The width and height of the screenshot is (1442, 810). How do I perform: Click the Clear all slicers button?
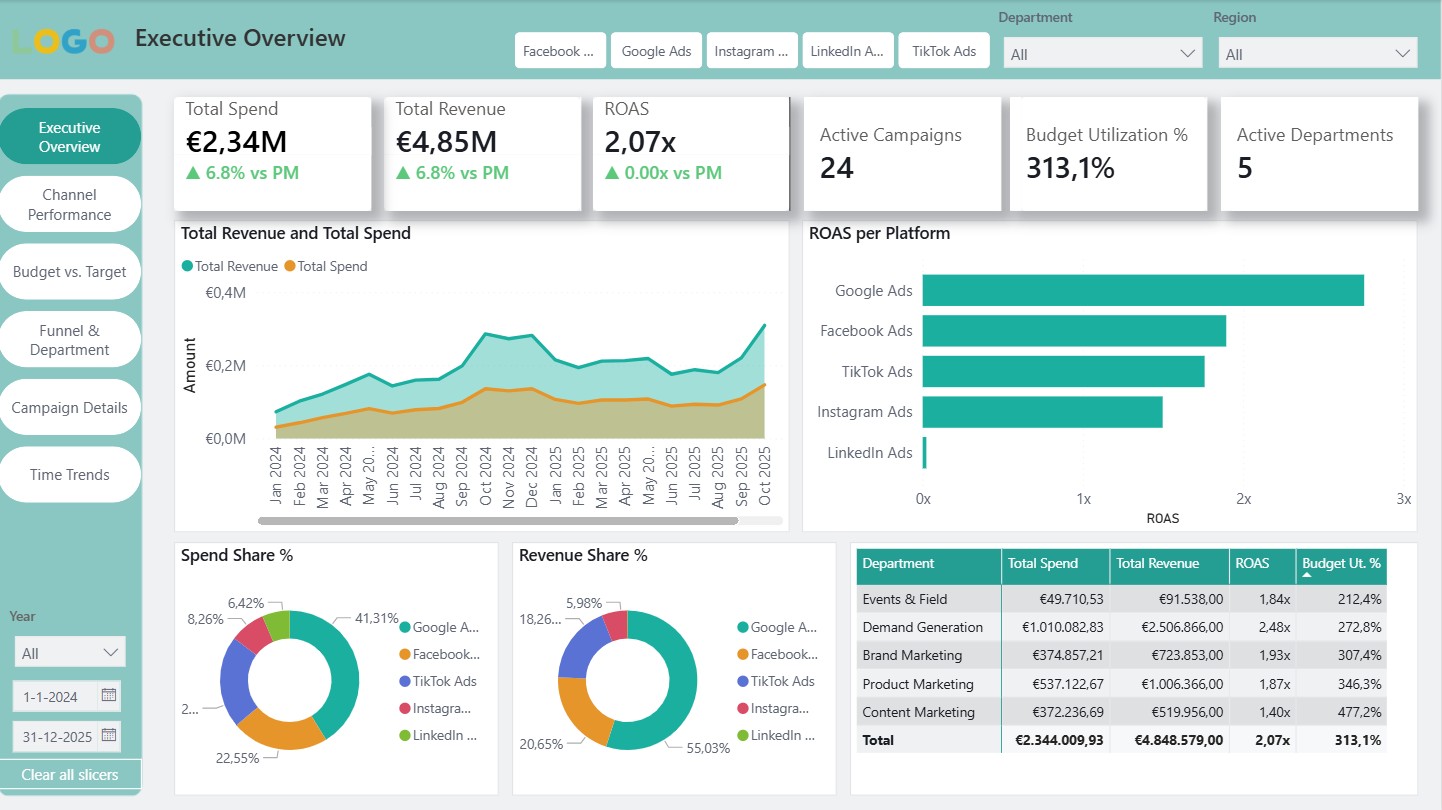[70, 774]
